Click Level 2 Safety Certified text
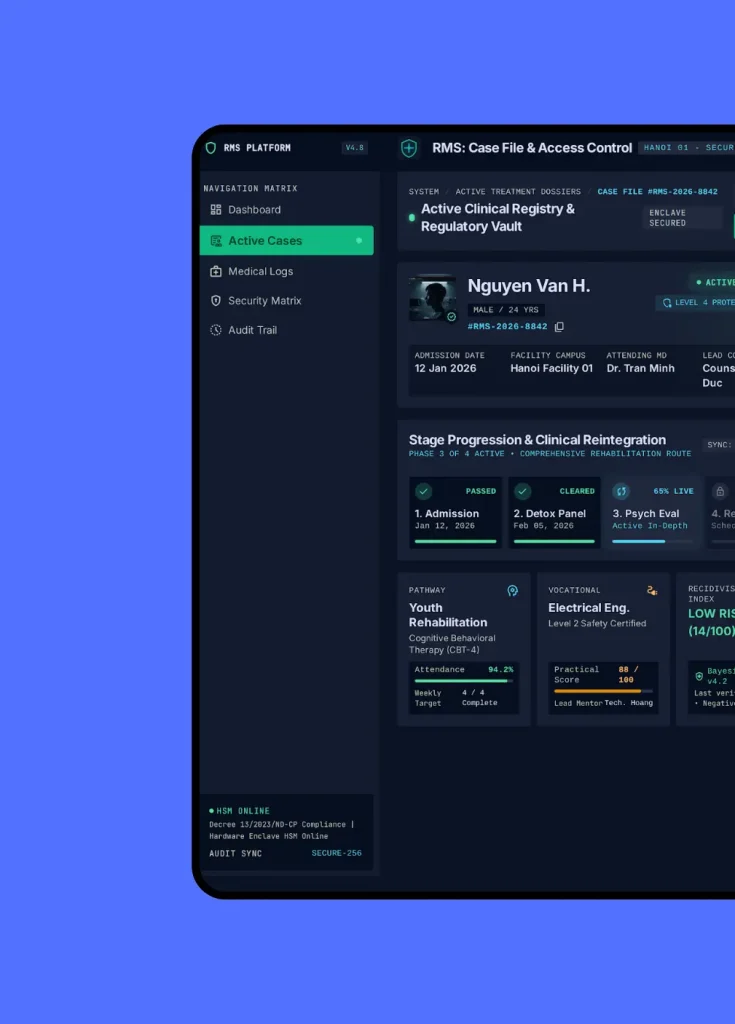 click(597, 624)
